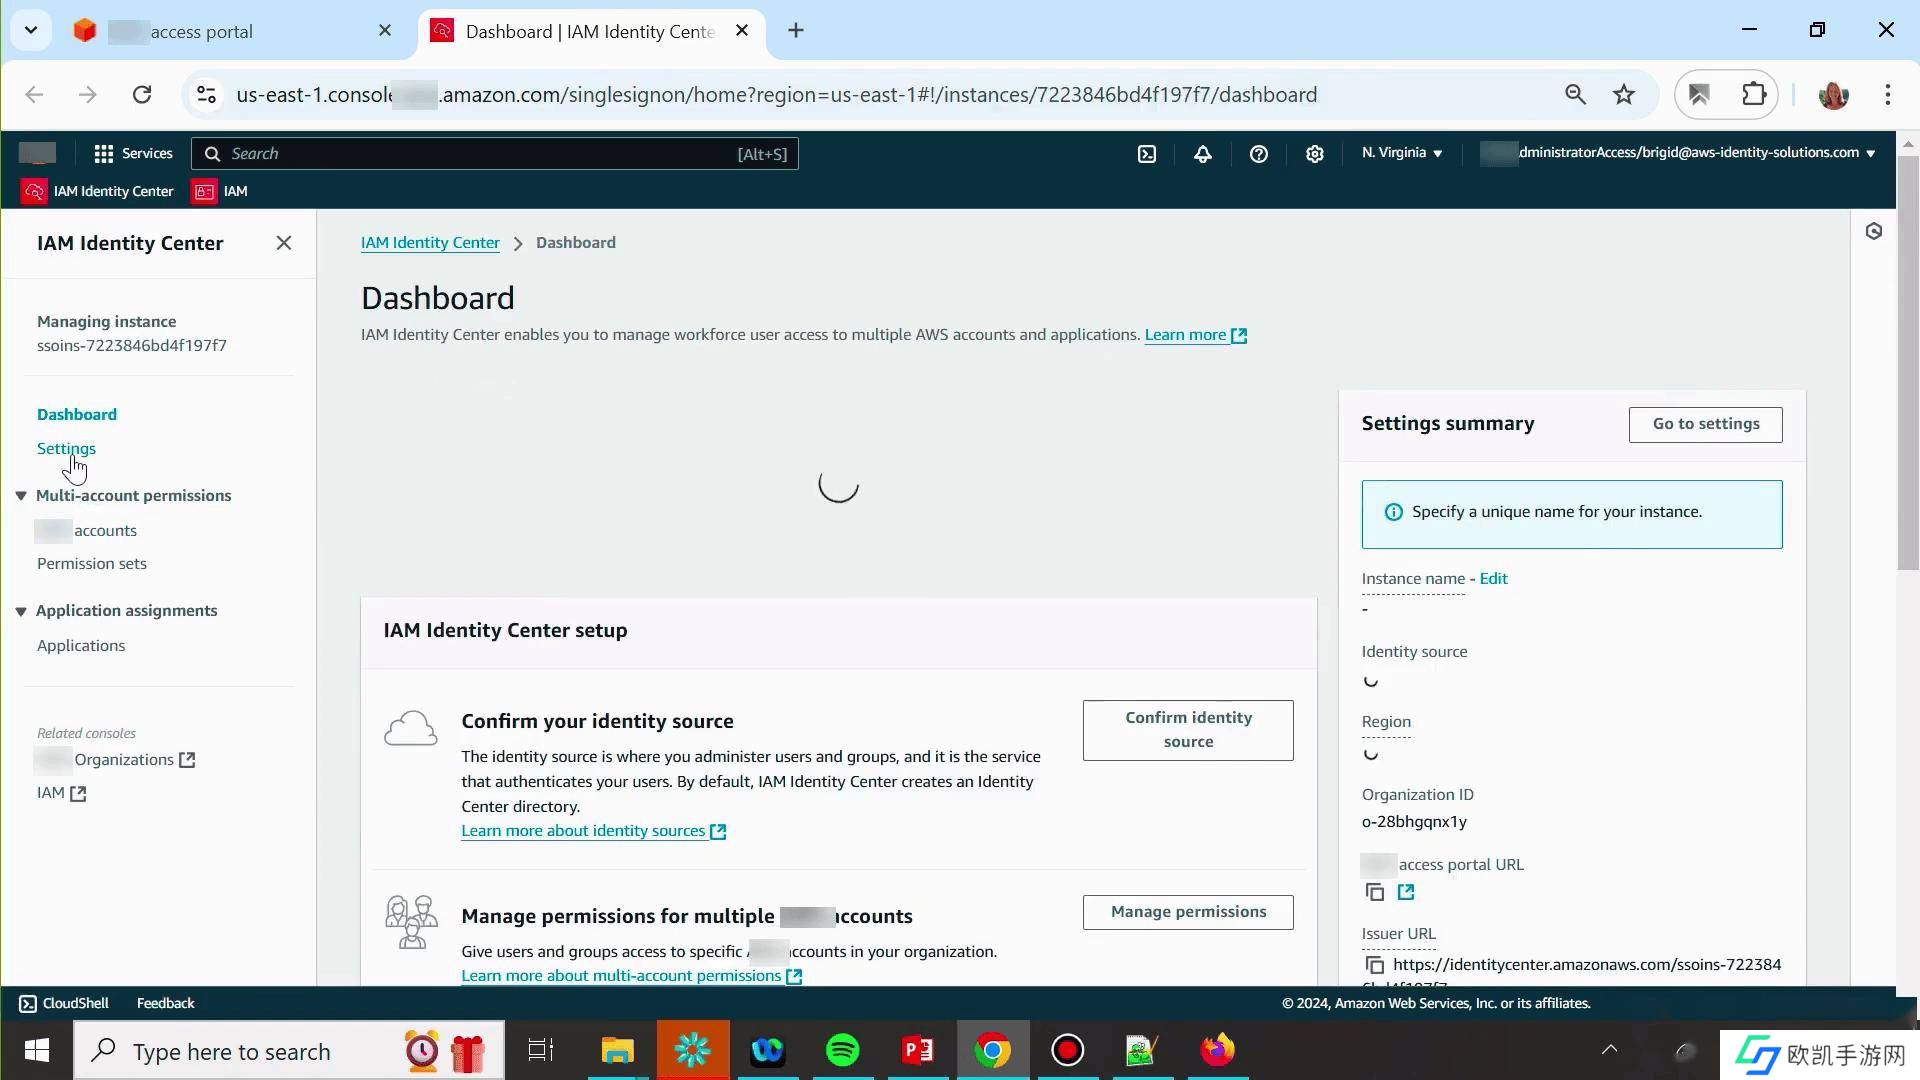
Task: Open the Chrome tab search chevron
Action: pos(31,30)
